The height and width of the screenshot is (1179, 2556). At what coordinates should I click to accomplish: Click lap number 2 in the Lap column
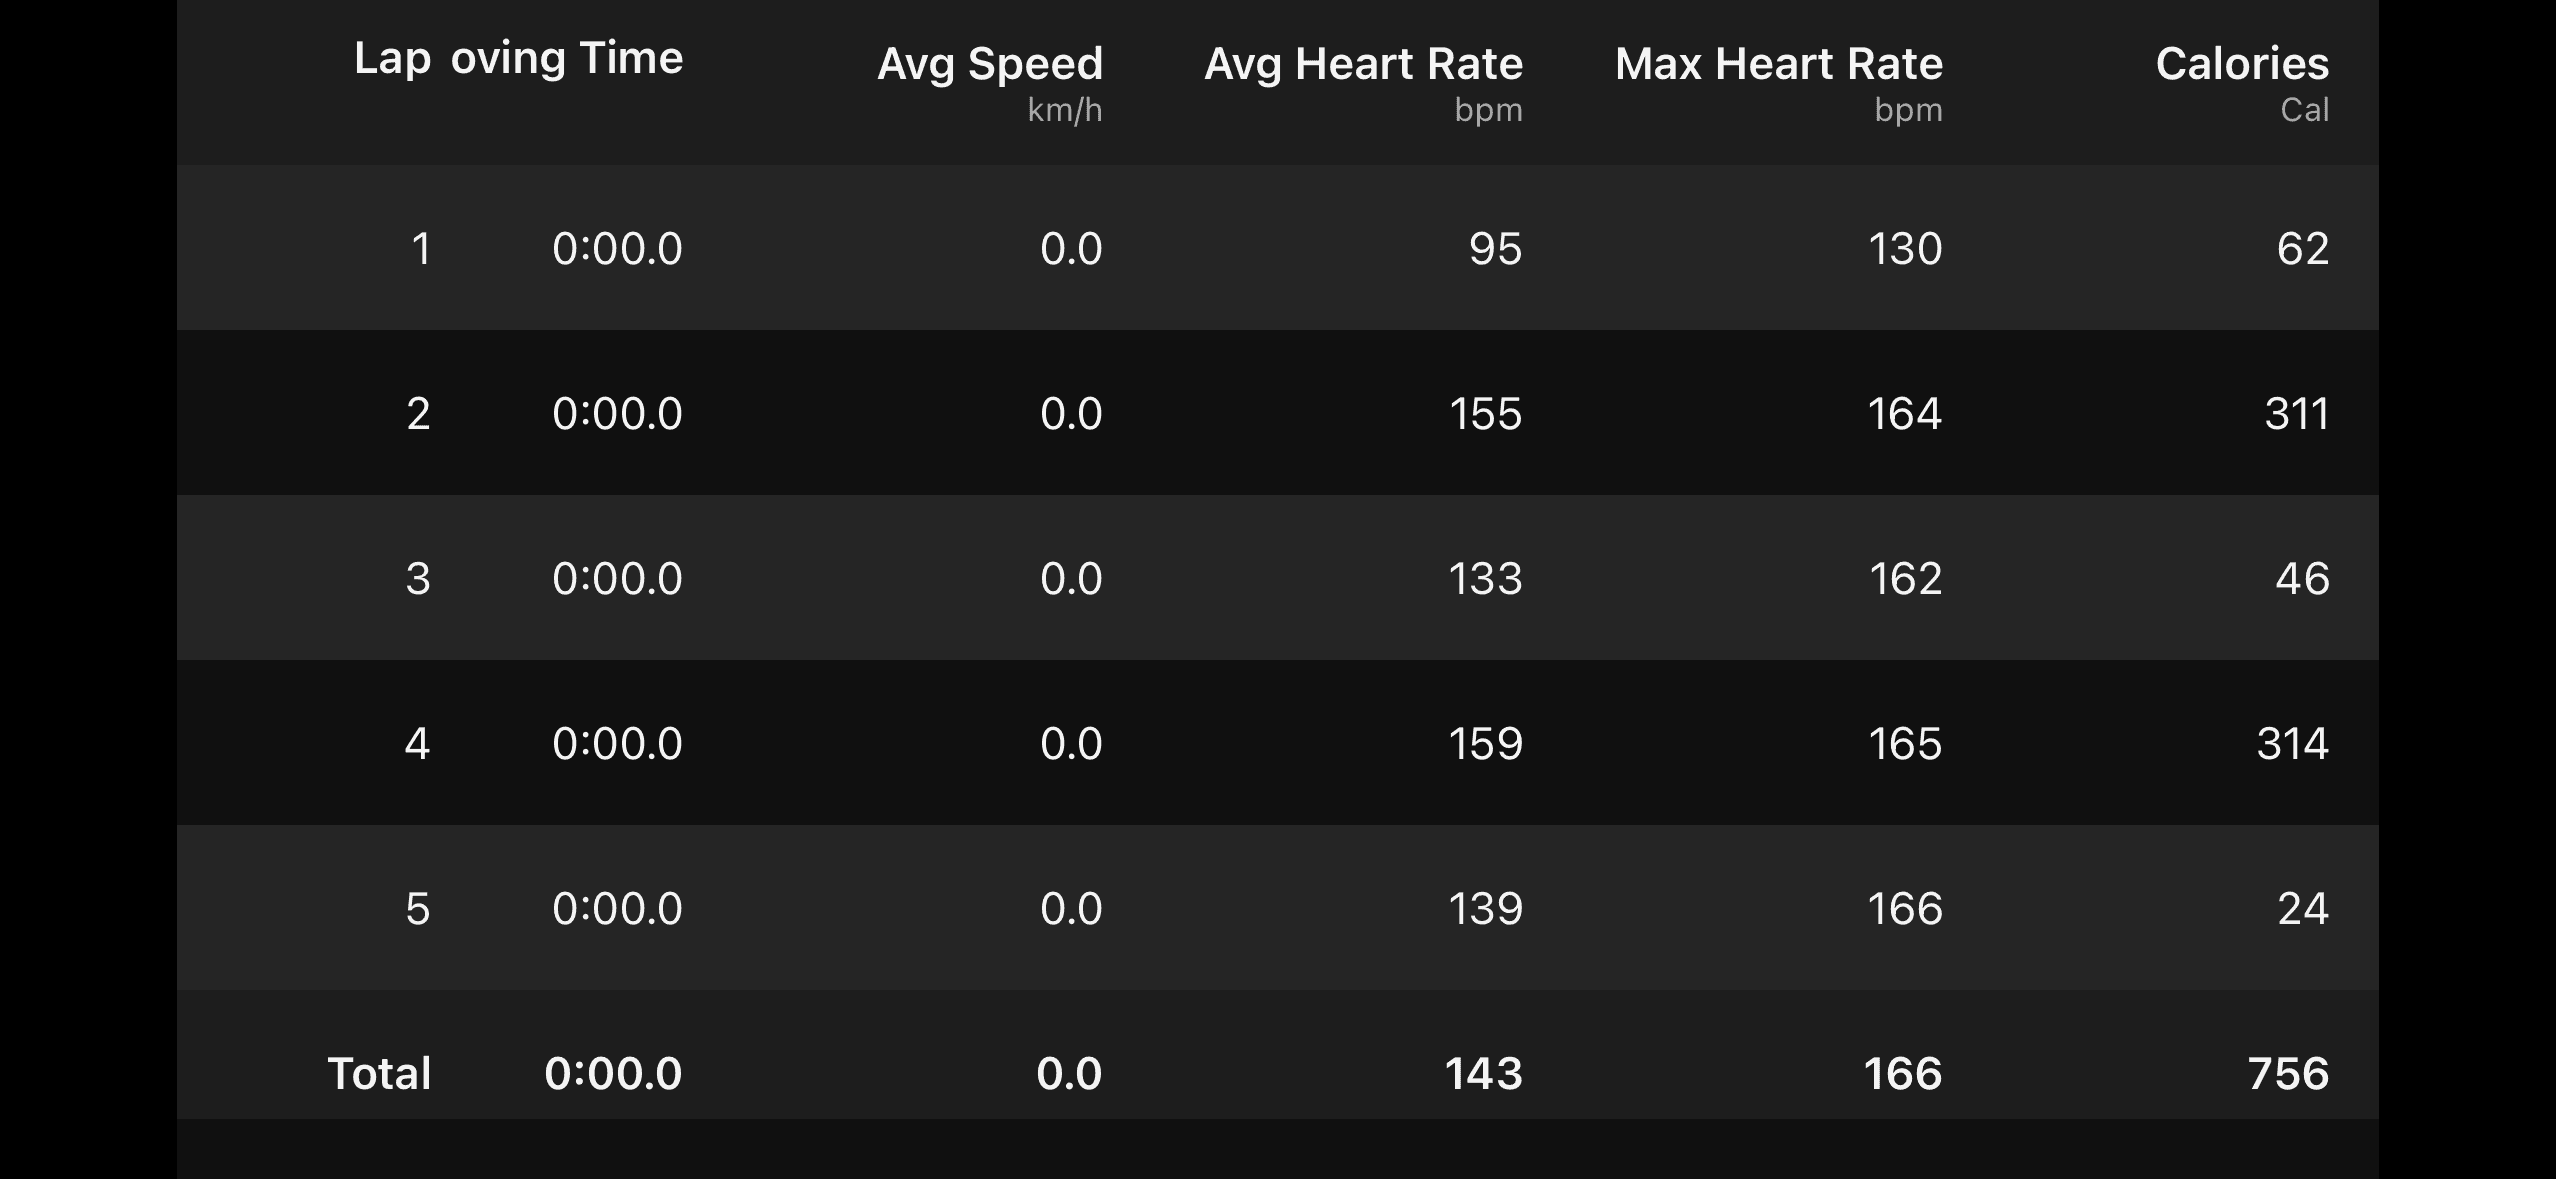(419, 413)
